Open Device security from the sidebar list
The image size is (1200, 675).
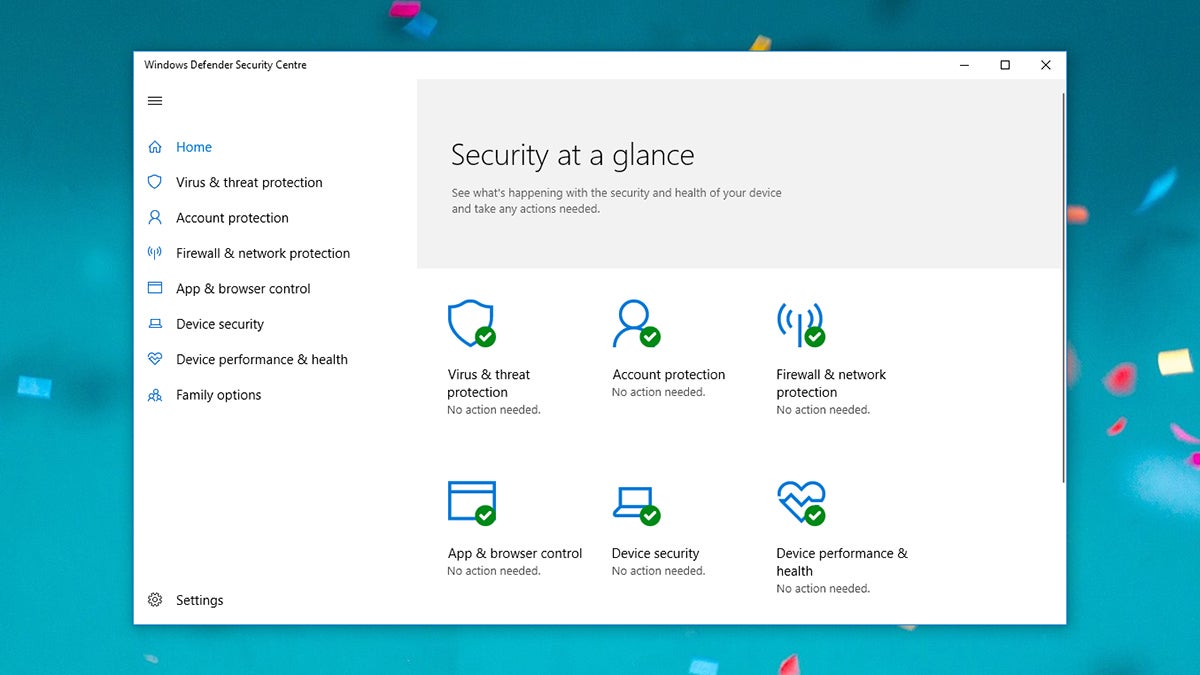point(220,324)
